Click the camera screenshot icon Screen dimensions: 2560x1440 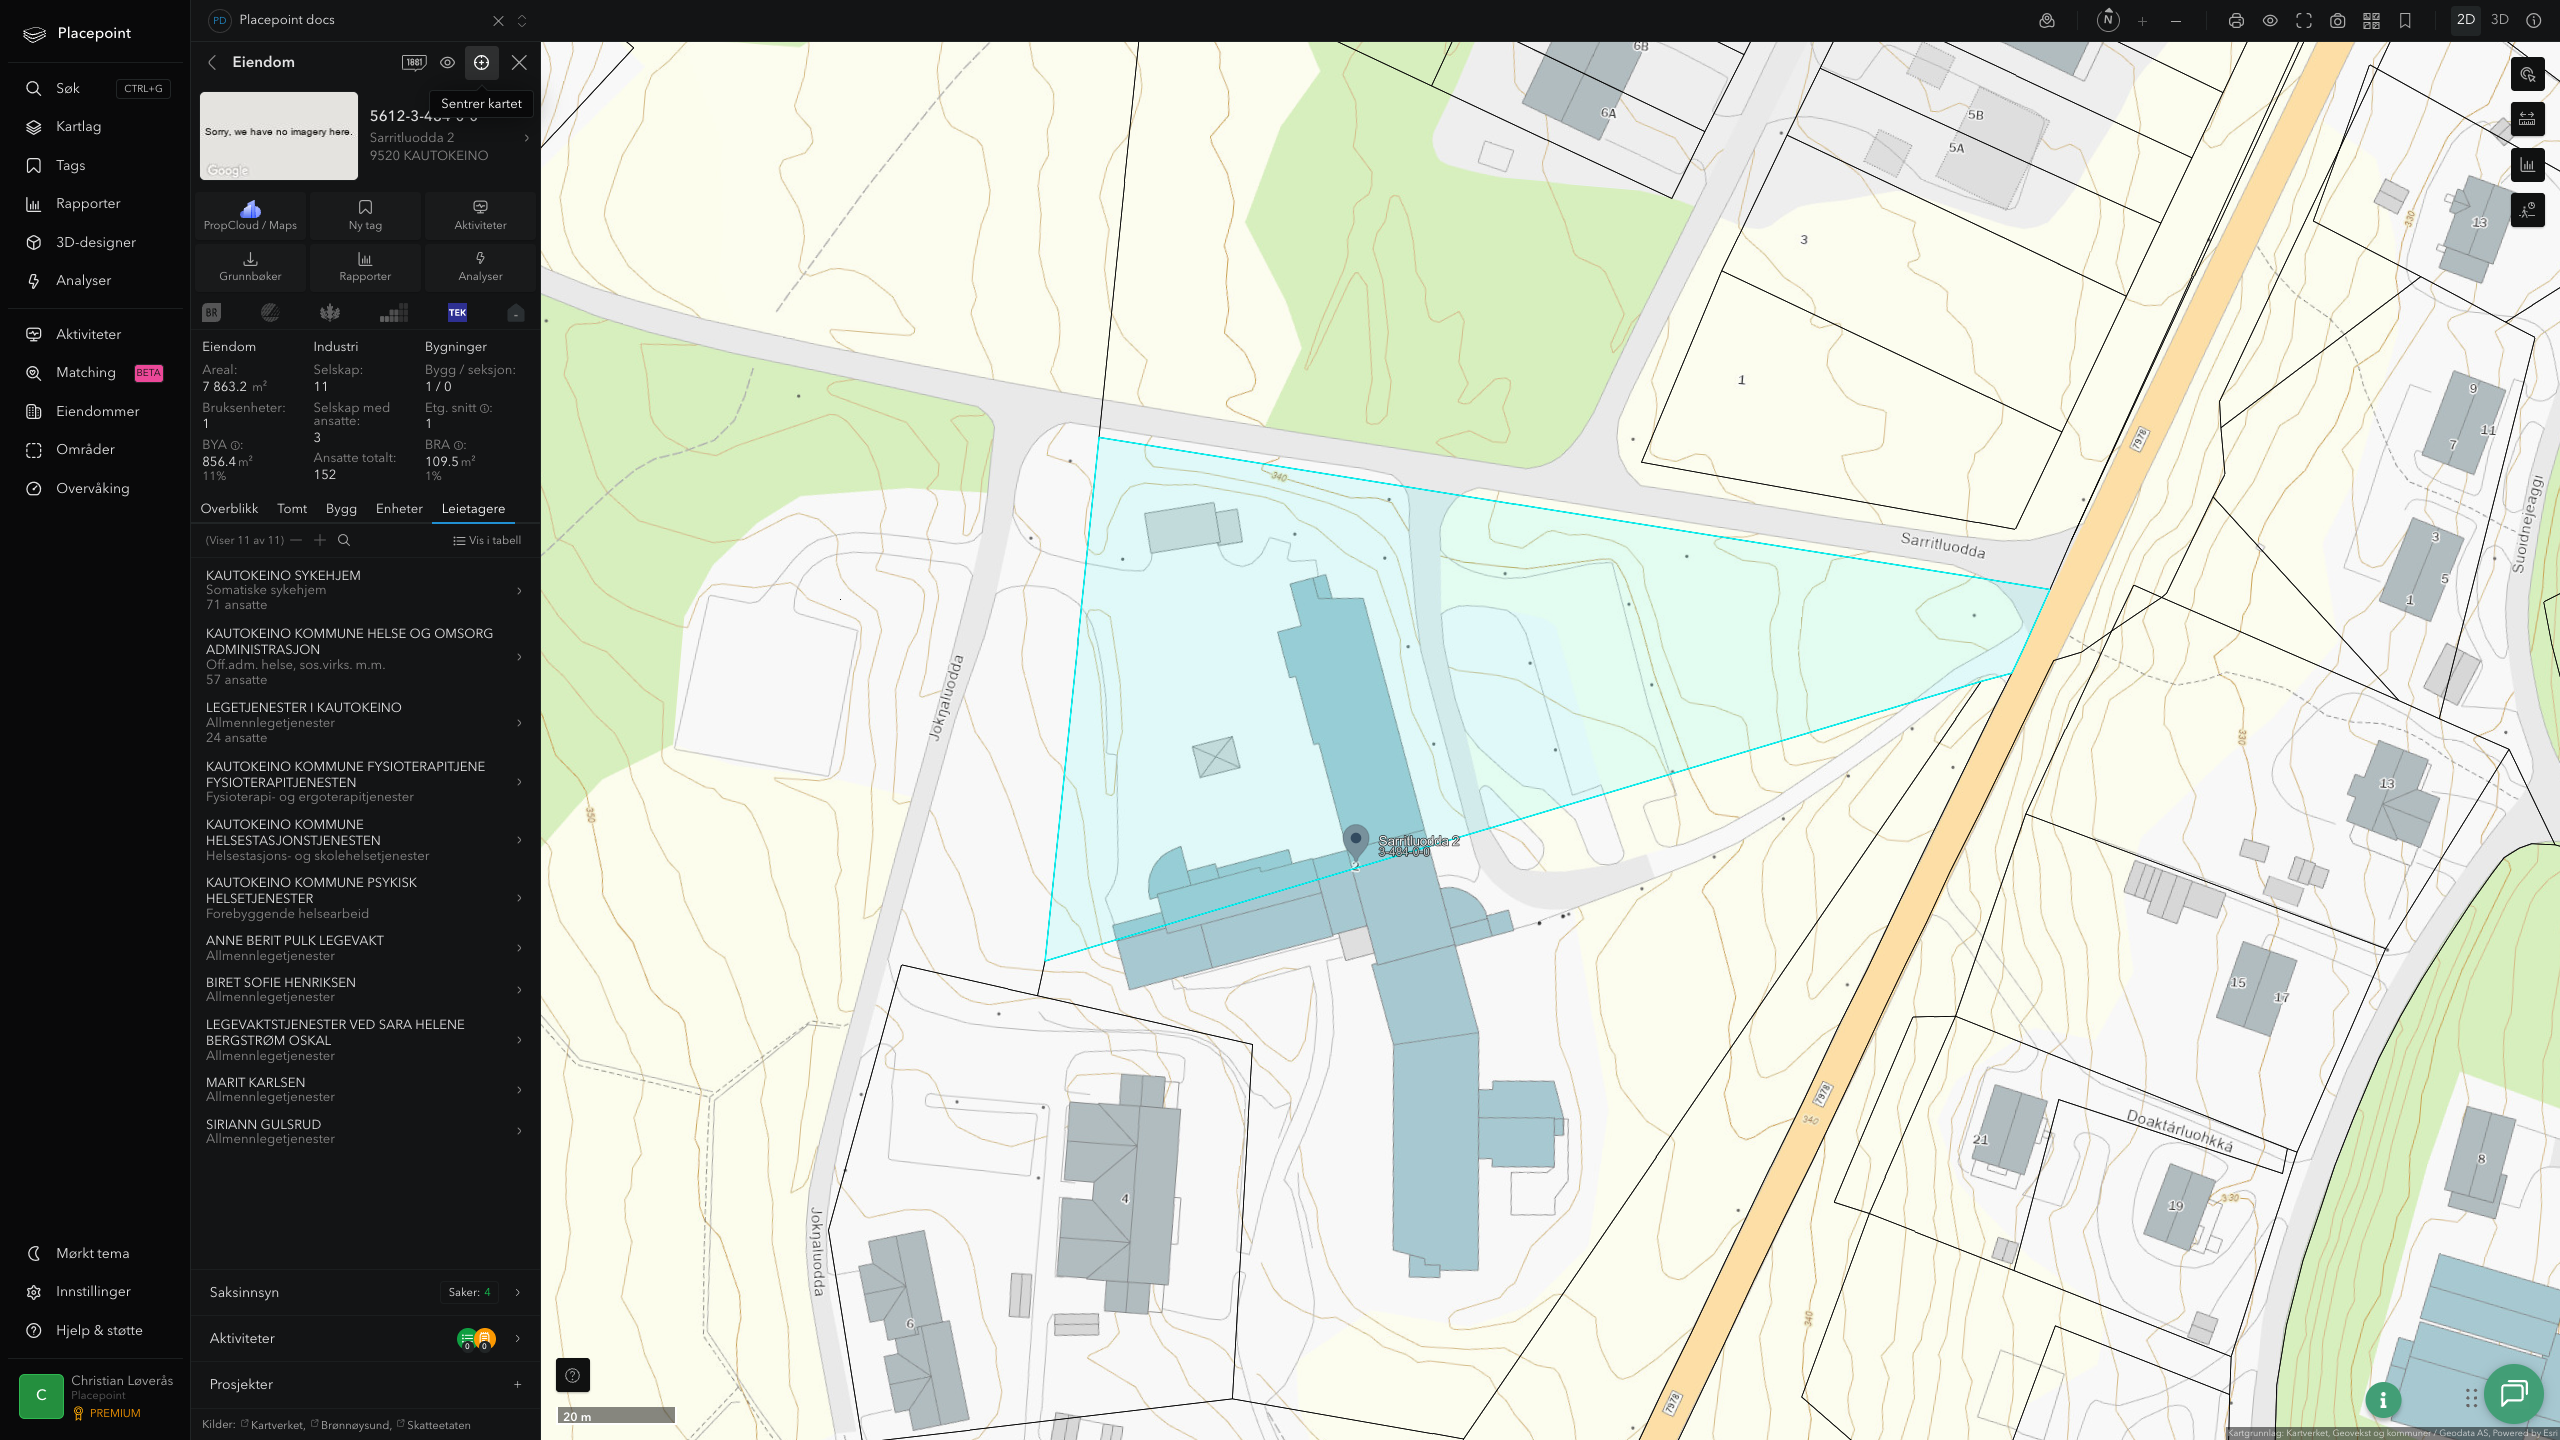pyautogui.click(x=2337, y=20)
